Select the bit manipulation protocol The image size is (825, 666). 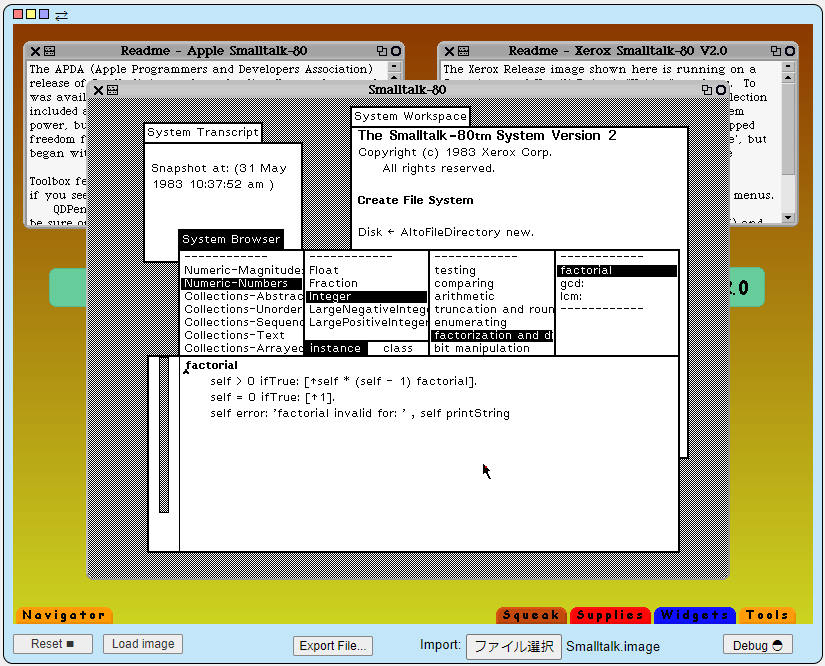[x=492, y=348]
